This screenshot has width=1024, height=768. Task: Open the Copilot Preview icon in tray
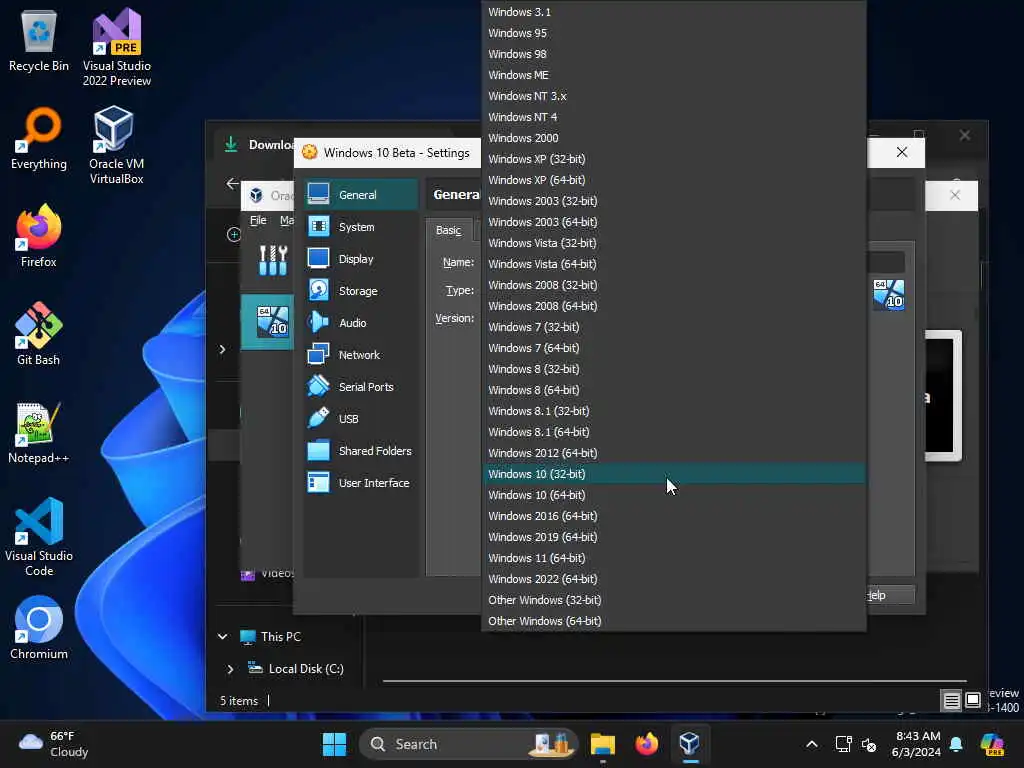(993, 743)
